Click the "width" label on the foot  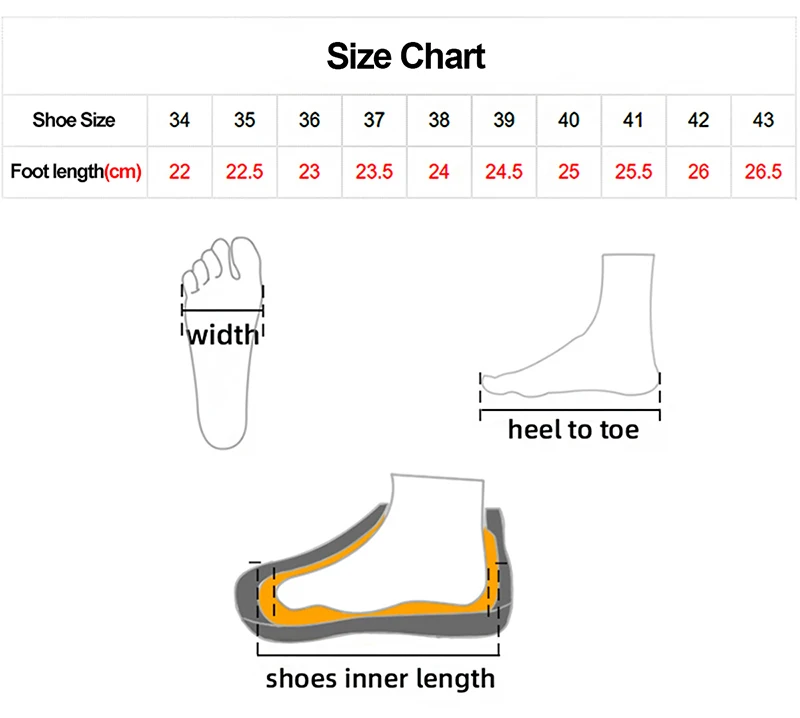[223, 333]
